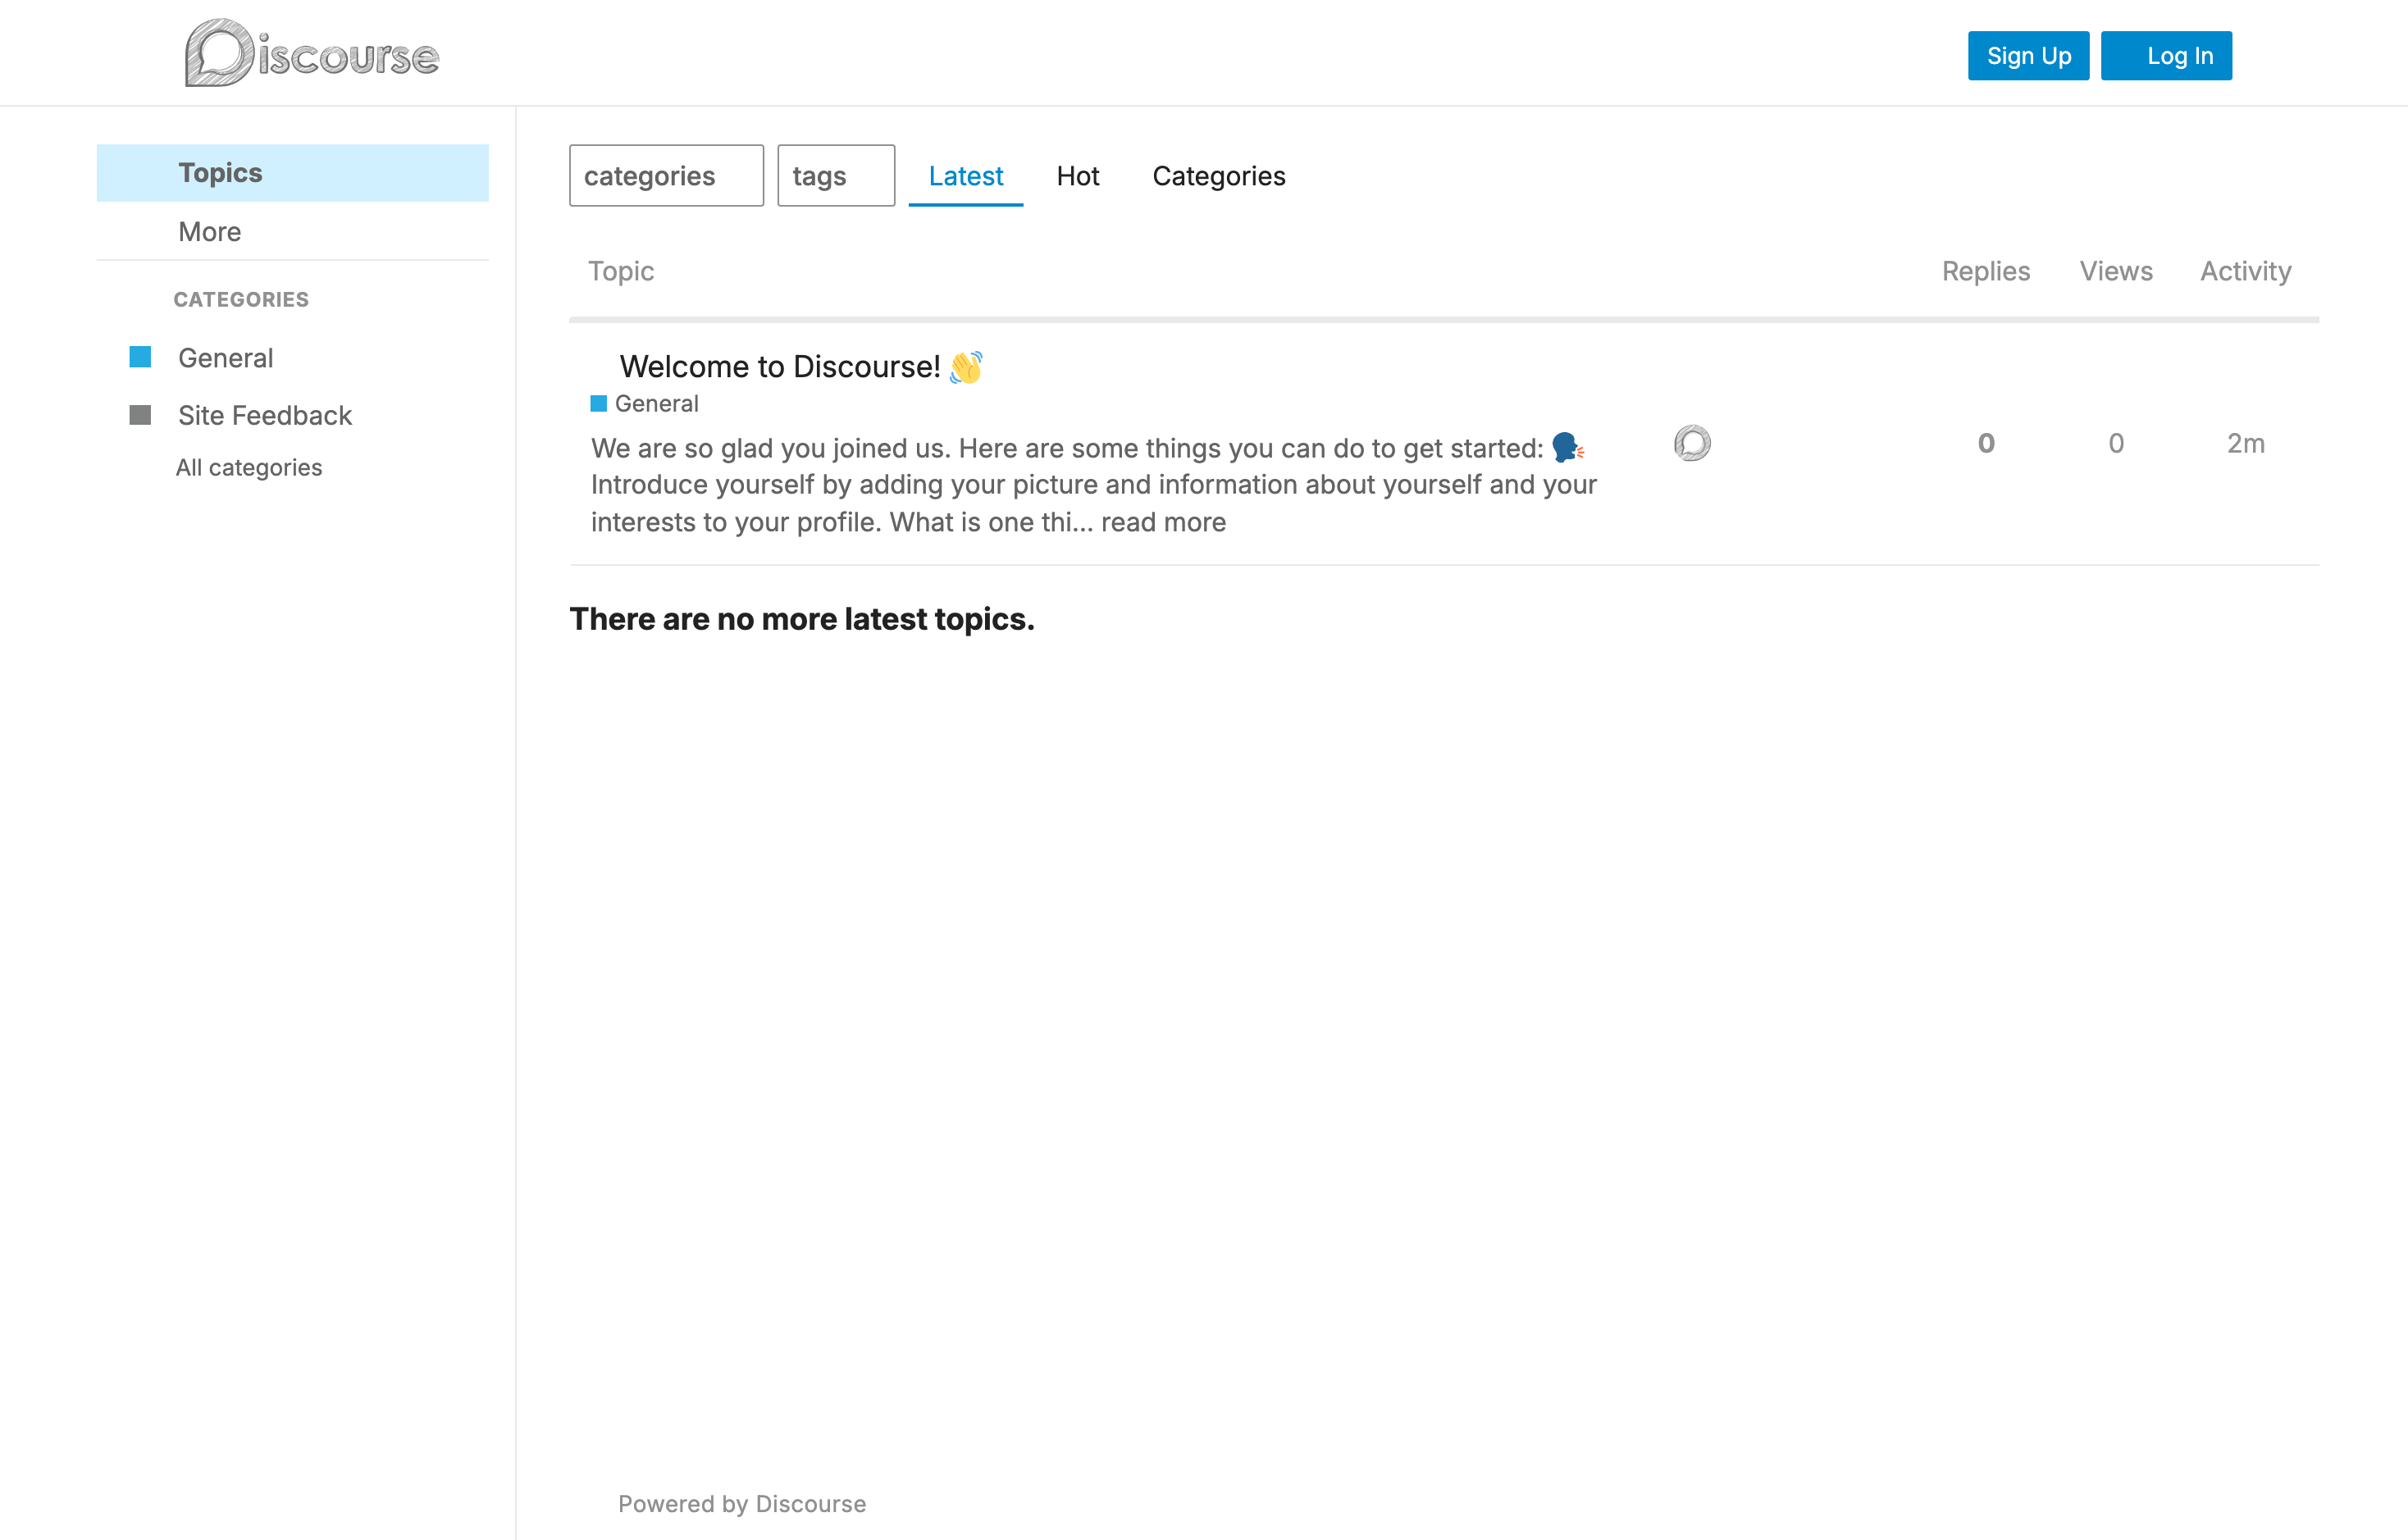Switch to the Hot tab
This screenshot has height=1540, width=2408.
click(1077, 176)
